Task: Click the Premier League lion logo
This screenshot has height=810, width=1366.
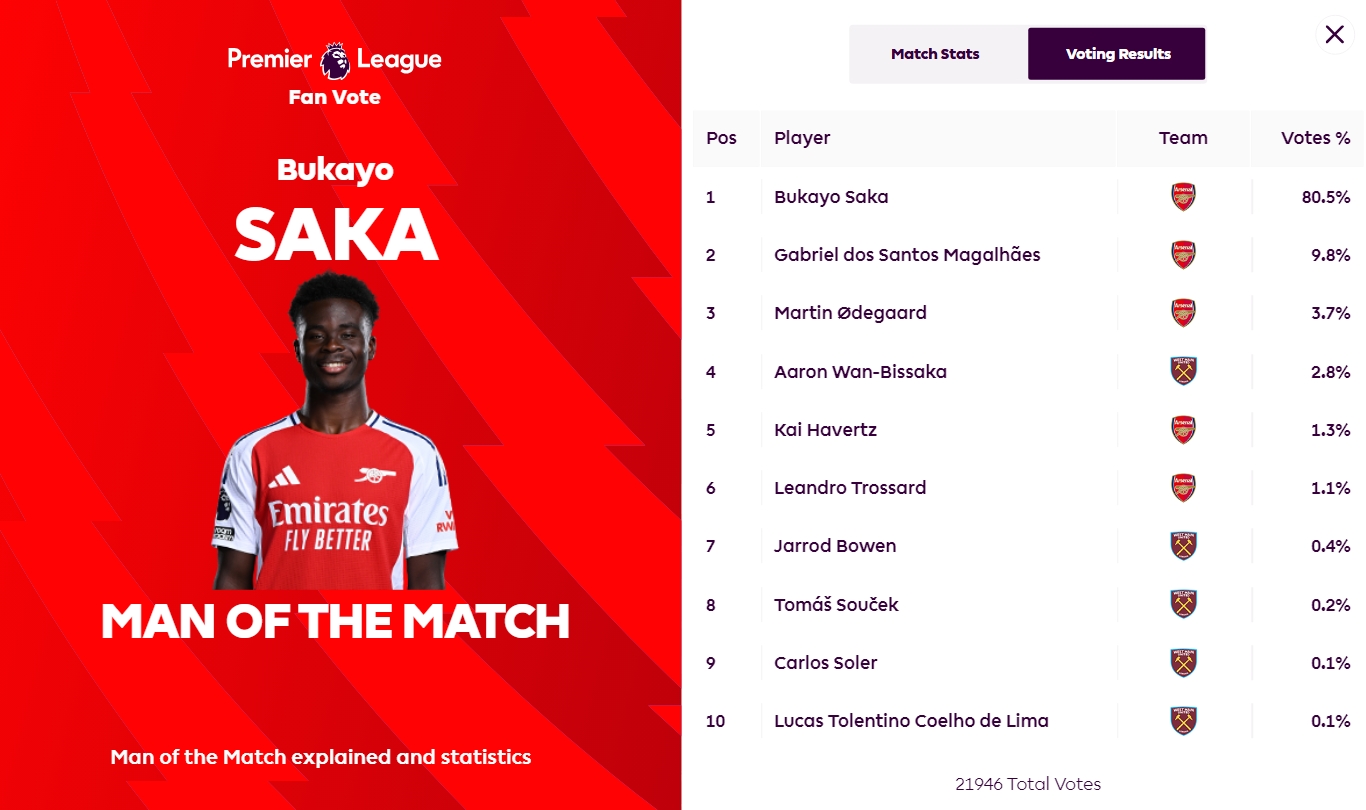Action: 335,61
